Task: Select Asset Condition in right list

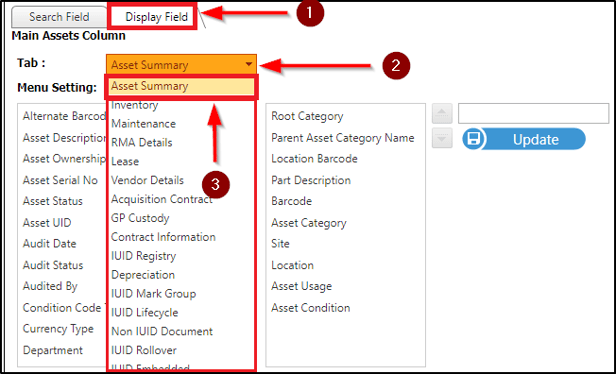Action: coord(311,308)
